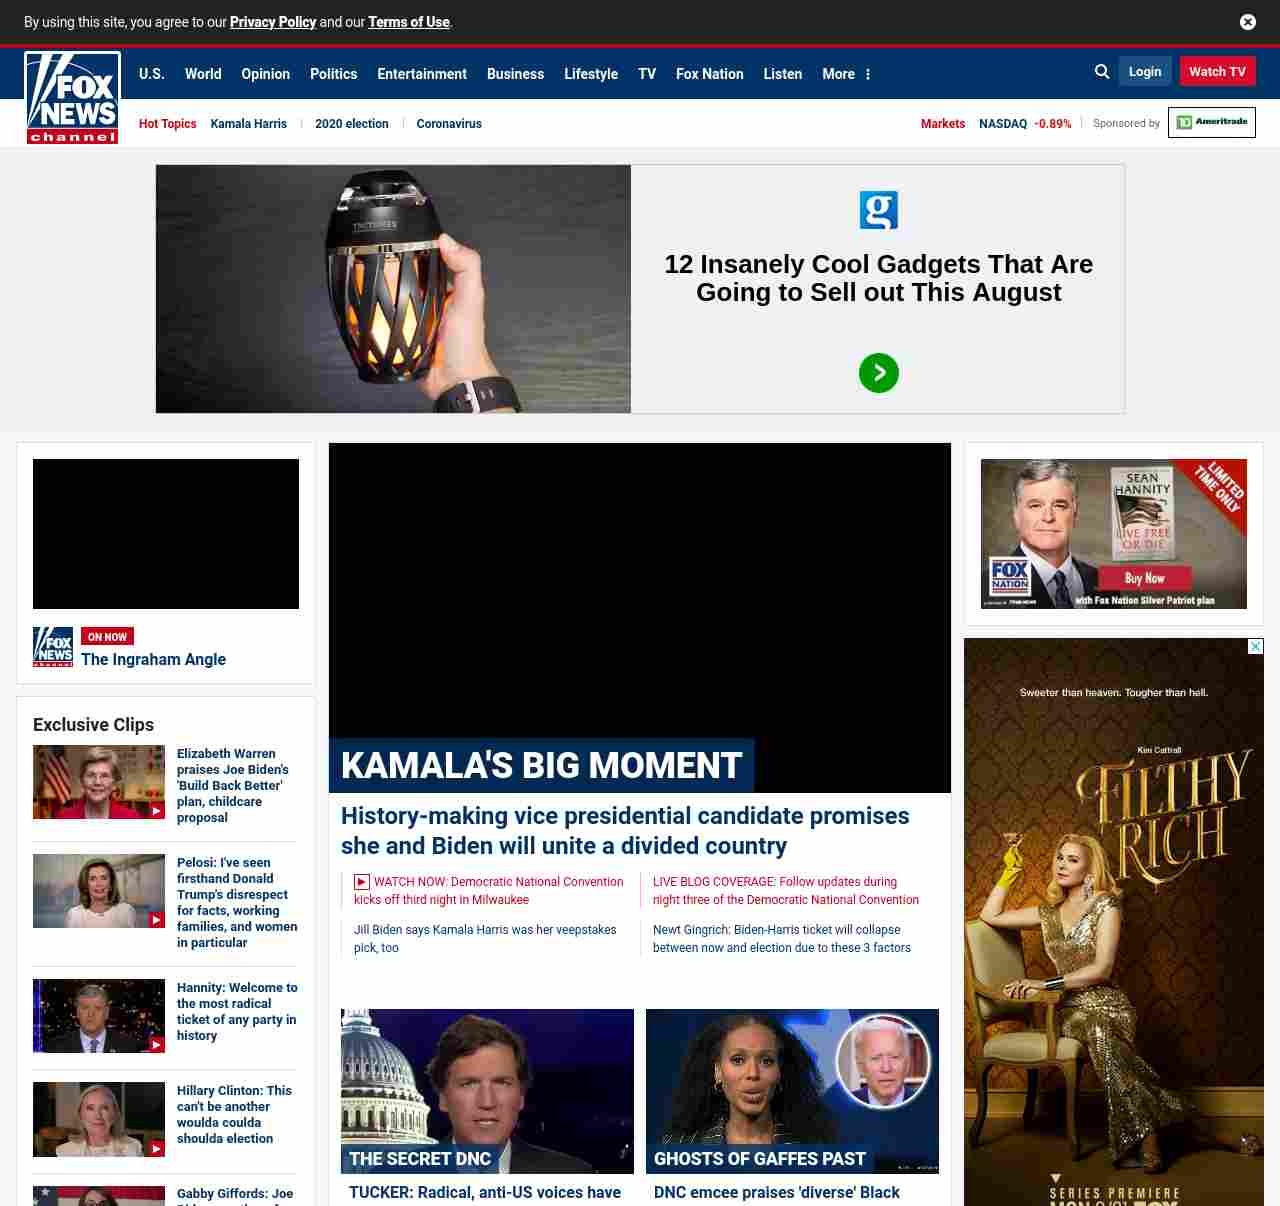Play the Elizabeth Warren clip thumbnail
This screenshot has width=1280, height=1206.
(x=99, y=782)
